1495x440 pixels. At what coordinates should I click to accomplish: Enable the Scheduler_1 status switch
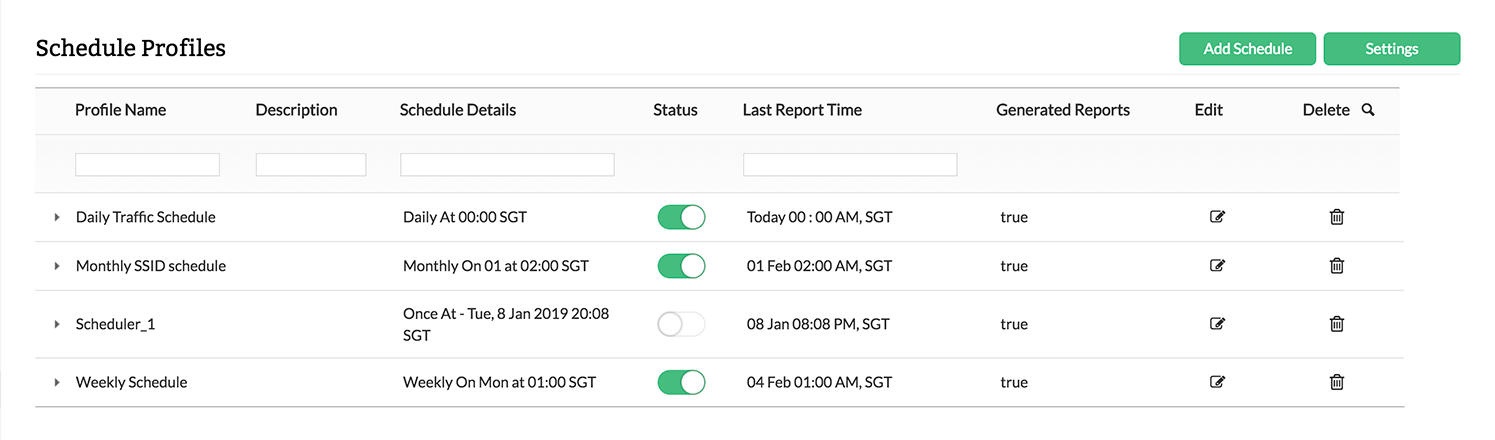681,324
